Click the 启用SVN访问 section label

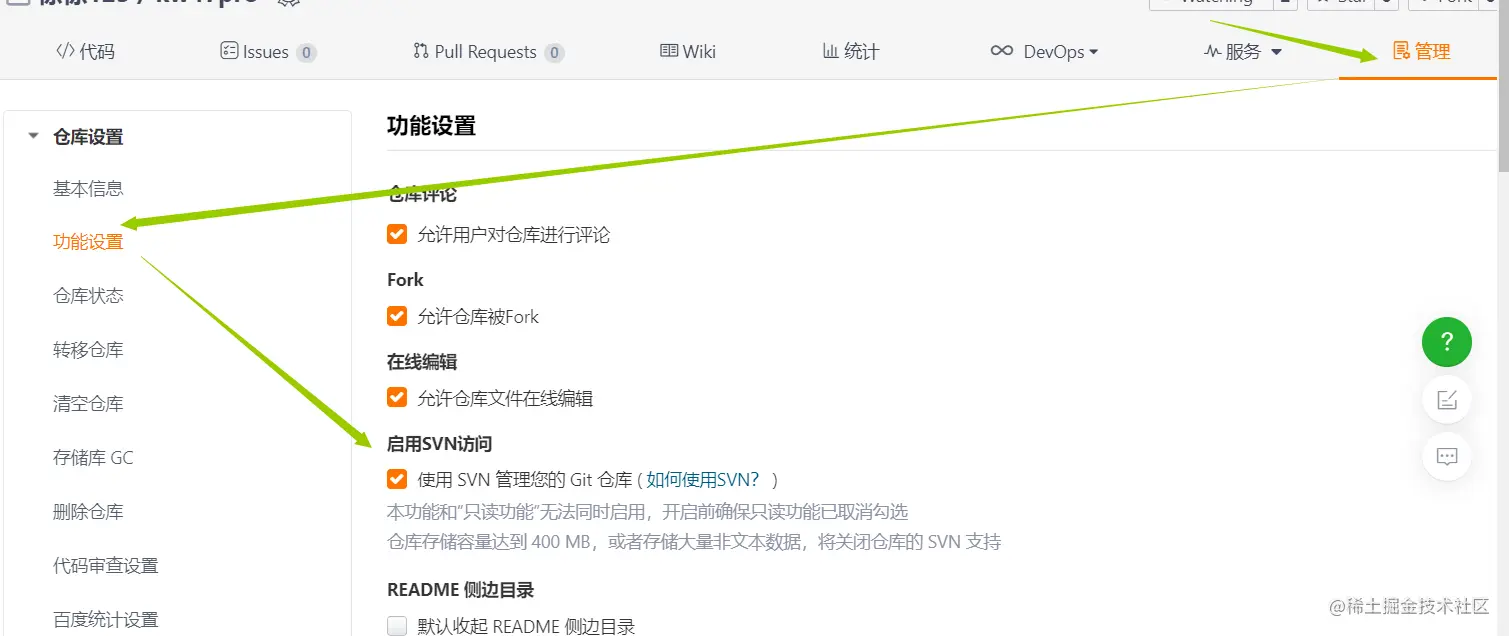439,444
